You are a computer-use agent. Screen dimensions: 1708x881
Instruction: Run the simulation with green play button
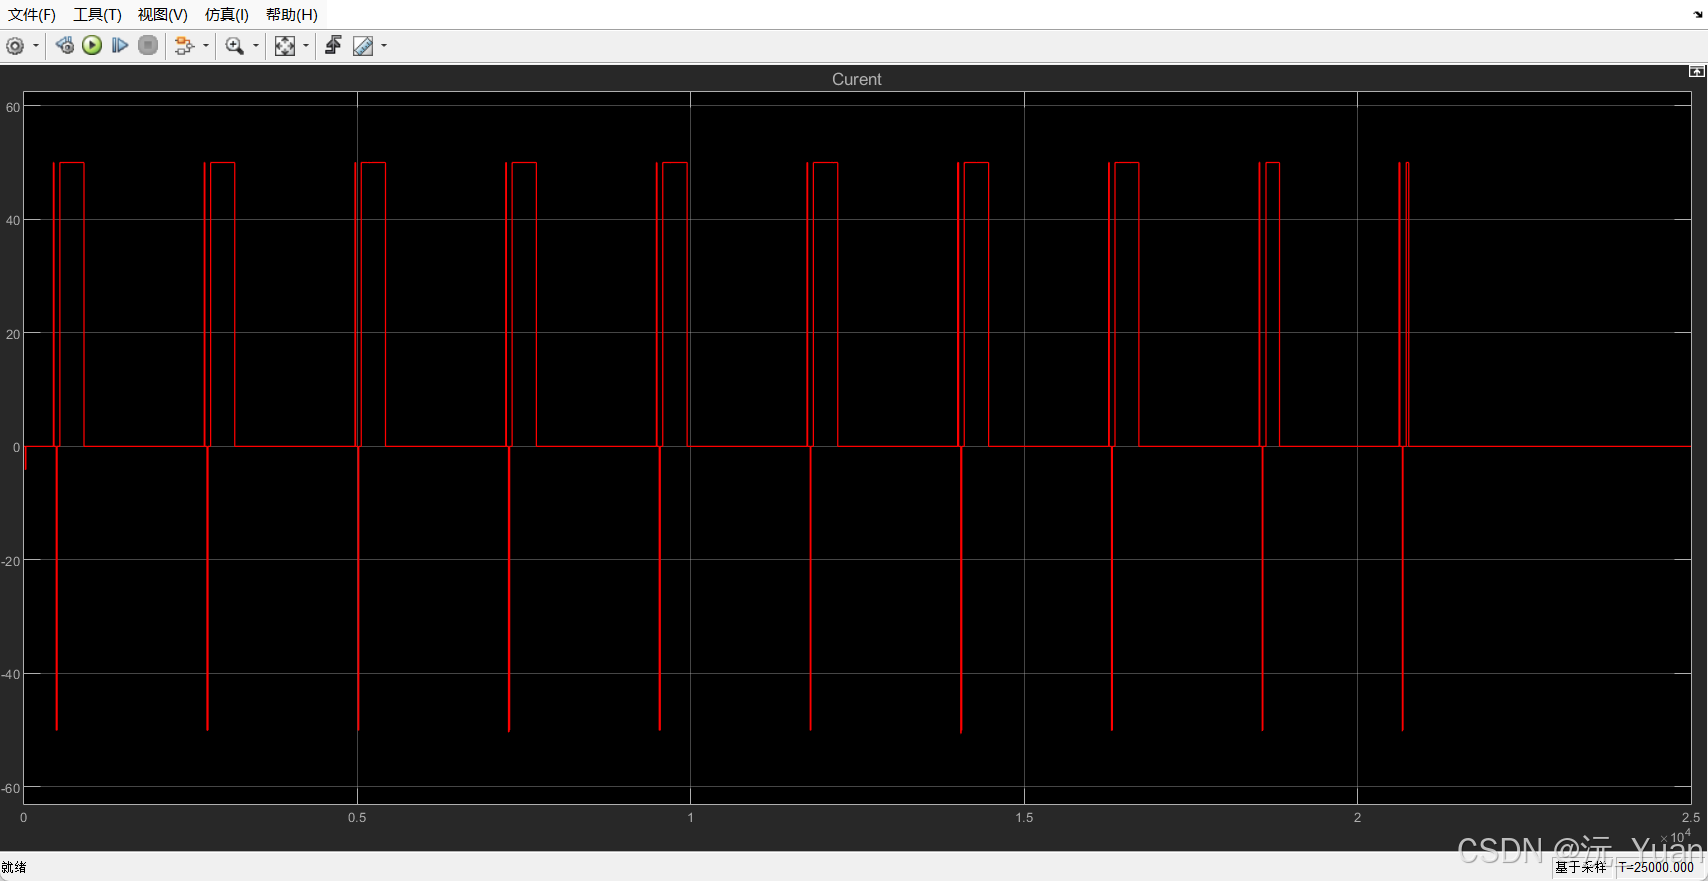[x=92, y=45]
